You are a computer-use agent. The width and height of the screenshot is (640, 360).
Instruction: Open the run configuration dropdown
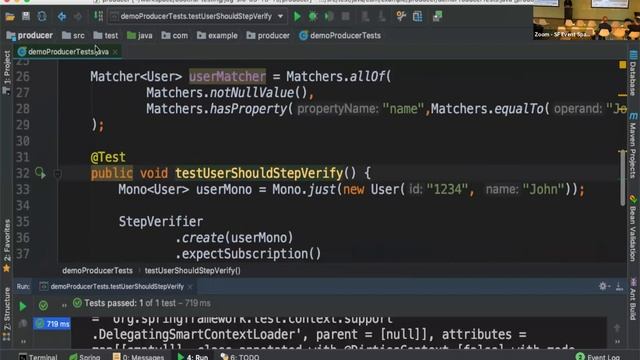click(x=197, y=17)
